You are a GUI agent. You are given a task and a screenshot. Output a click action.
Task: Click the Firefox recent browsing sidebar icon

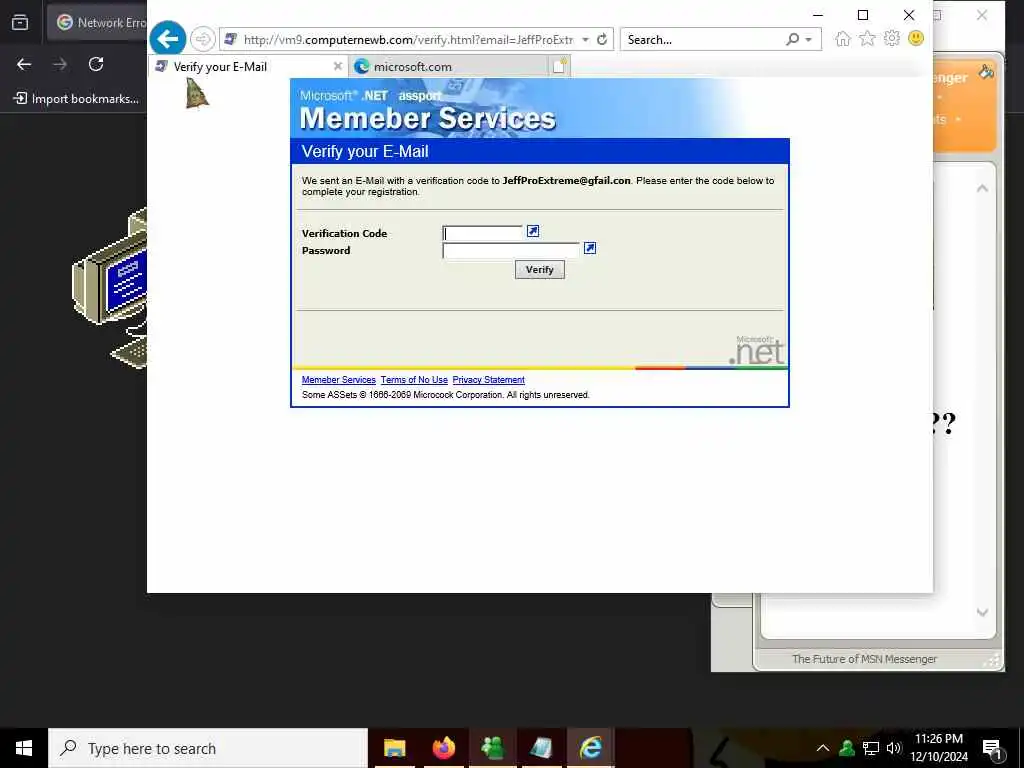point(20,22)
